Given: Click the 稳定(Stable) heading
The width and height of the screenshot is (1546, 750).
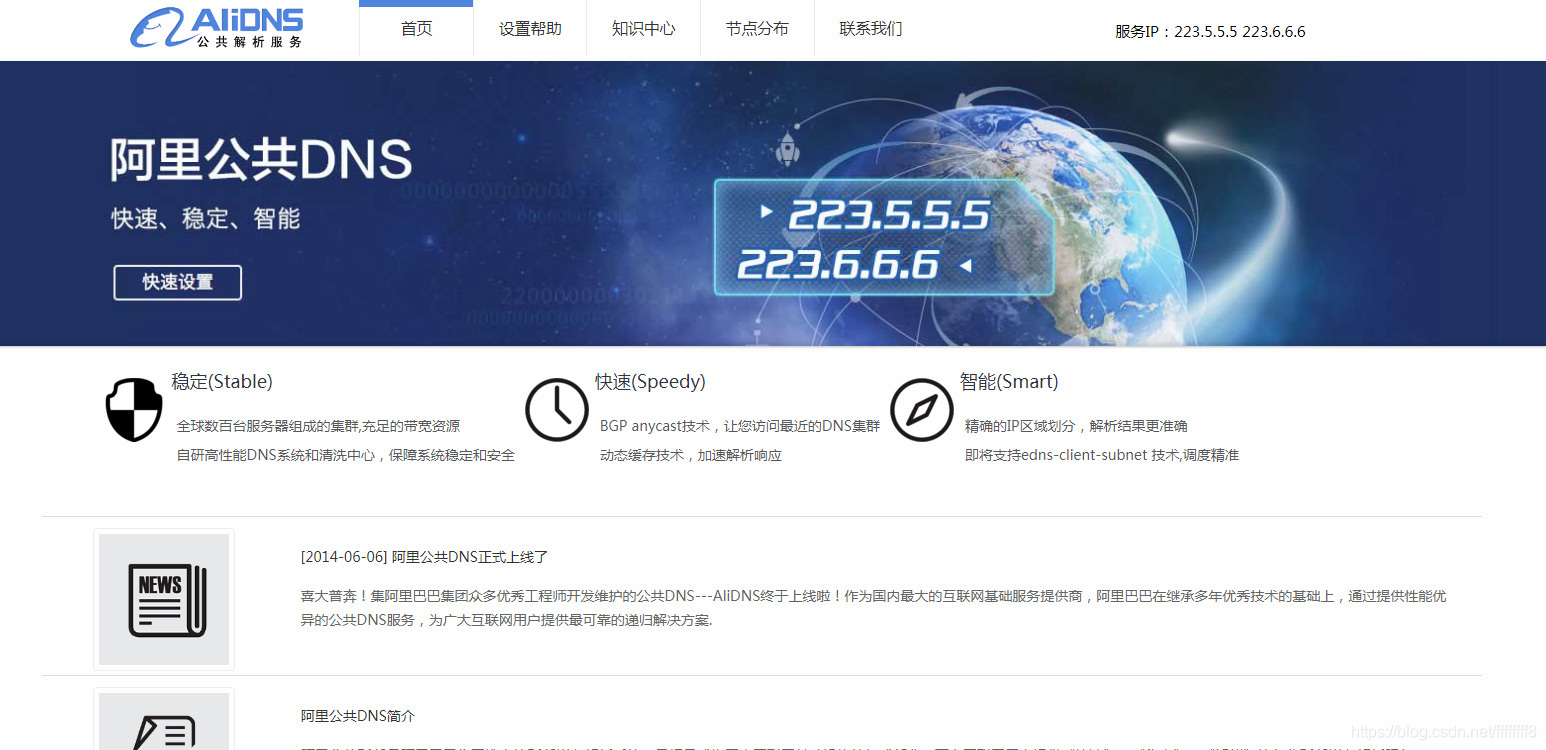Looking at the screenshot, I should click(x=222, y=382).
